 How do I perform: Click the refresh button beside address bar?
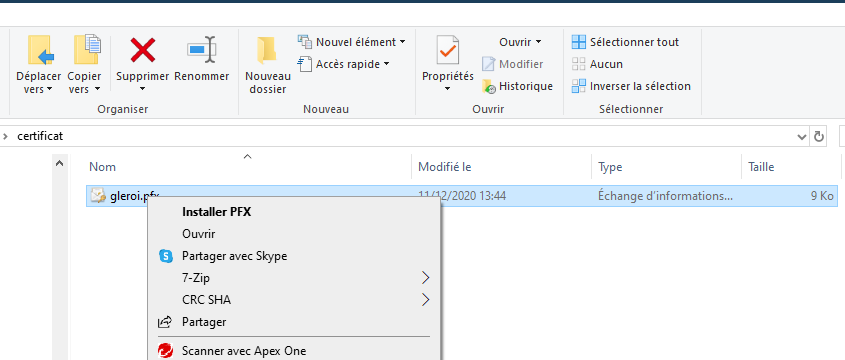(819, 137)
